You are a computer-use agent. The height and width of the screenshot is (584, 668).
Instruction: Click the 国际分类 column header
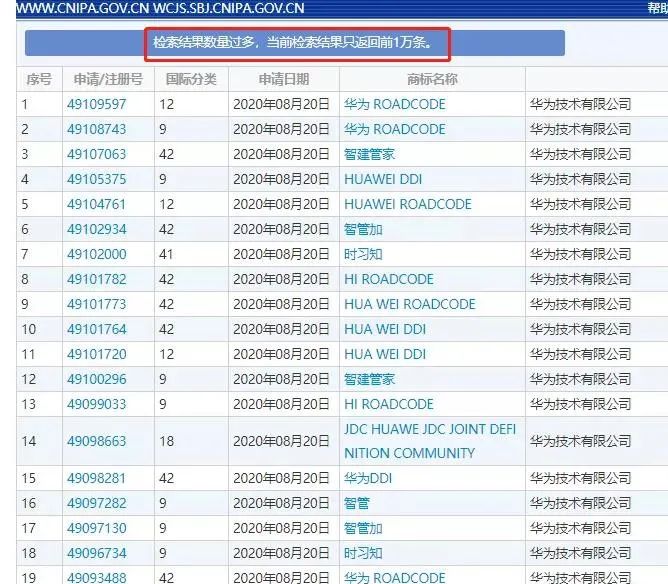(191, 79)
